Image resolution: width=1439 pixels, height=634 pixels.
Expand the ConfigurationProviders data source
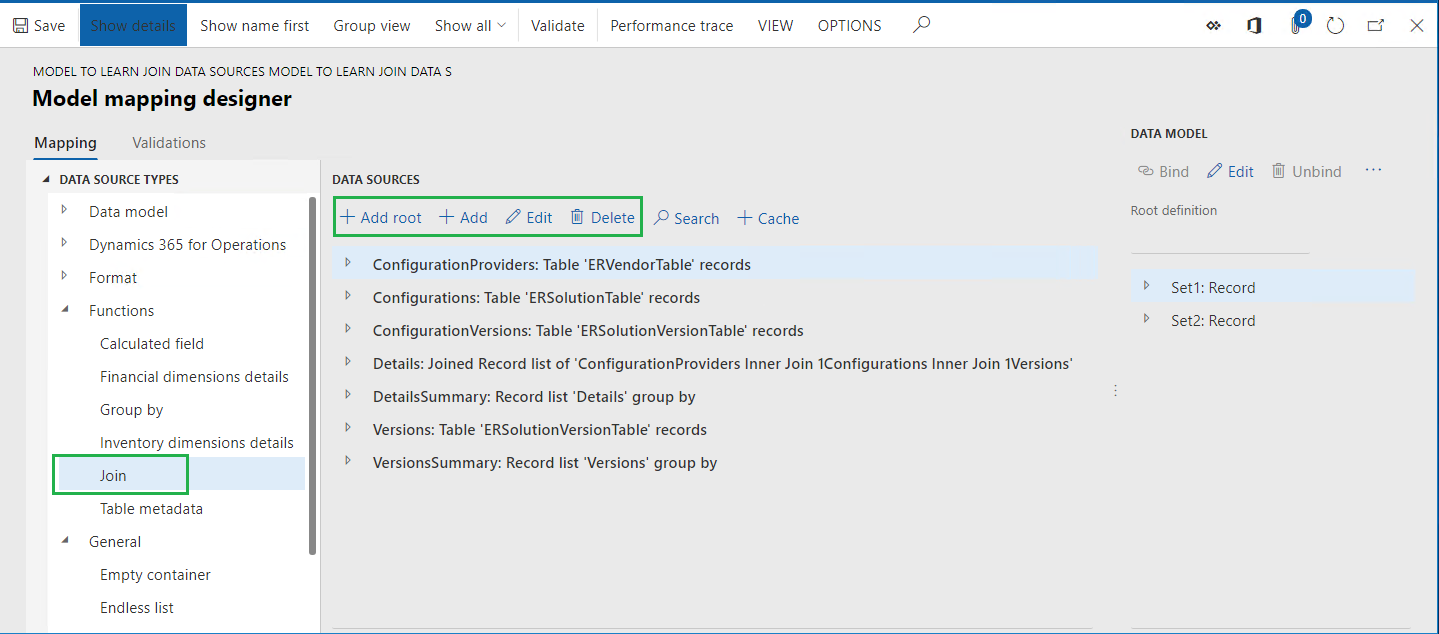tap(348, 263)
